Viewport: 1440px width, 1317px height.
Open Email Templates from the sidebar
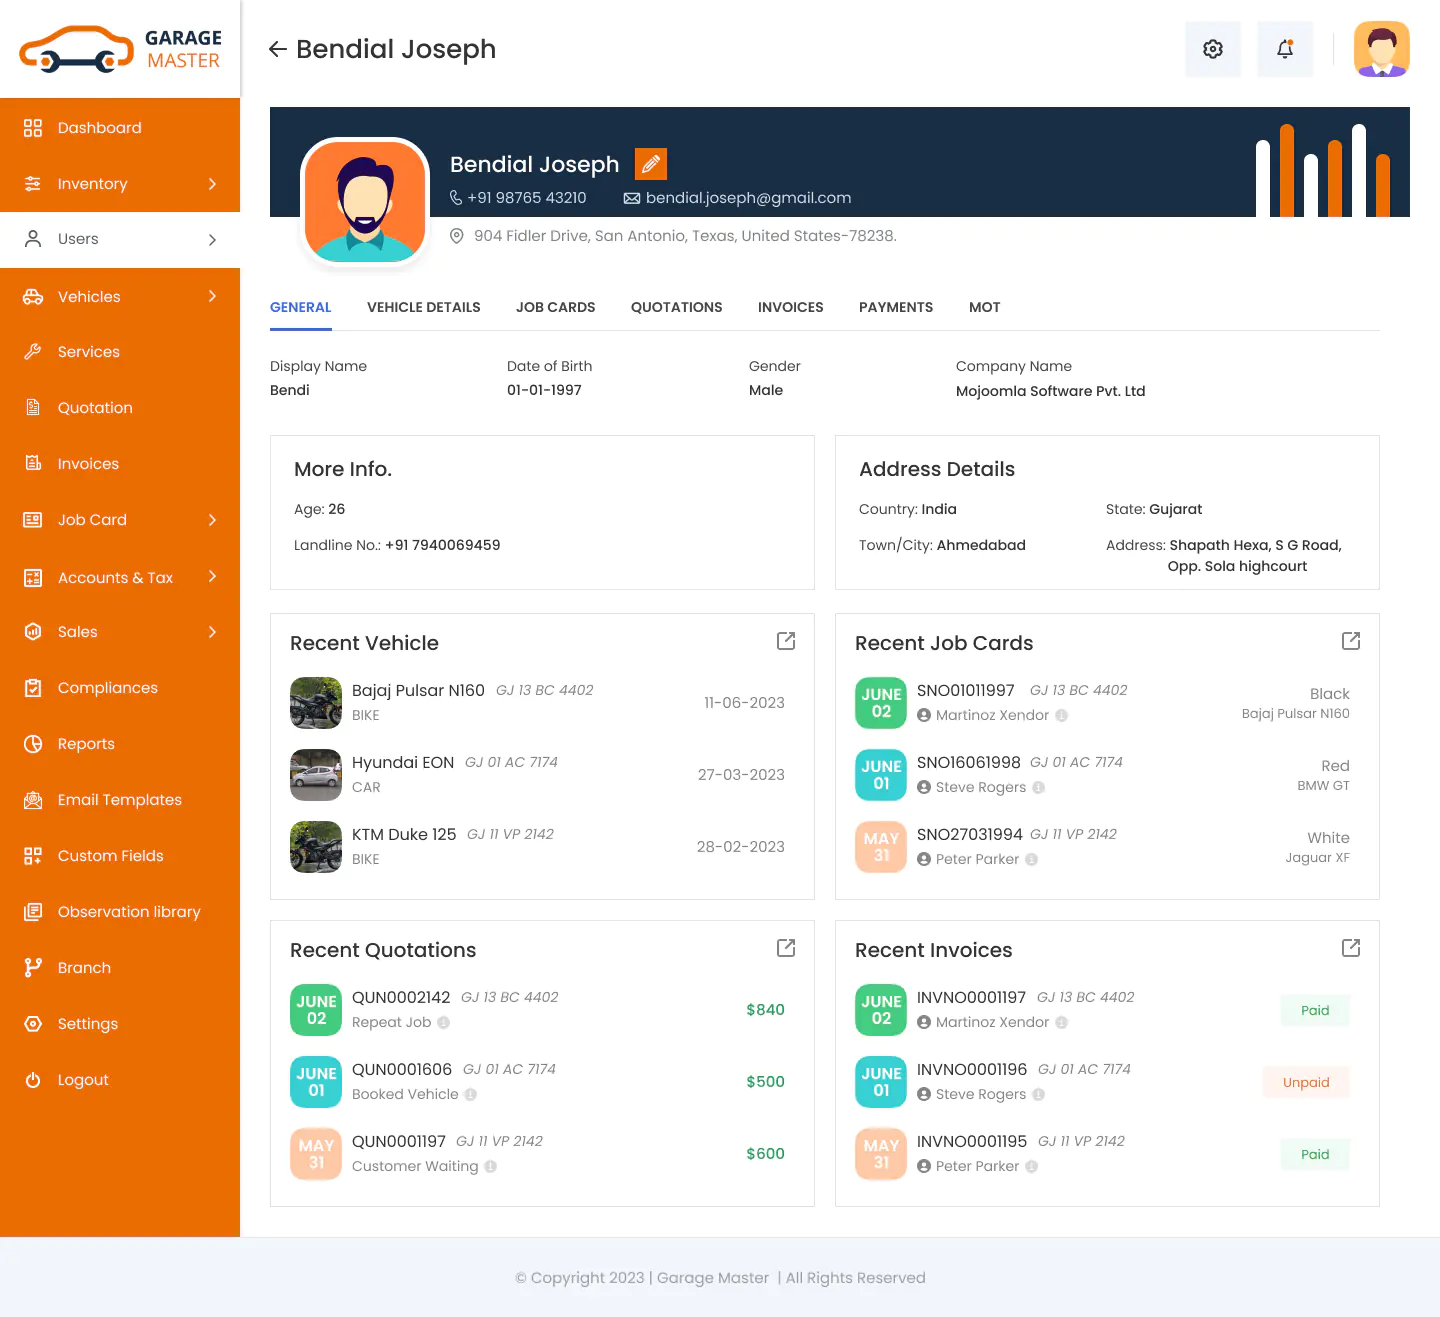tap(32, 799)
